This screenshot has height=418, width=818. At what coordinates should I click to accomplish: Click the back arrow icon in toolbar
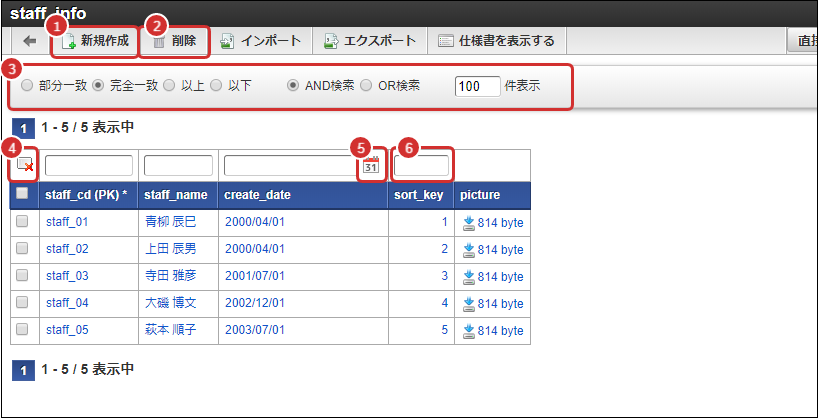[29, 41]
